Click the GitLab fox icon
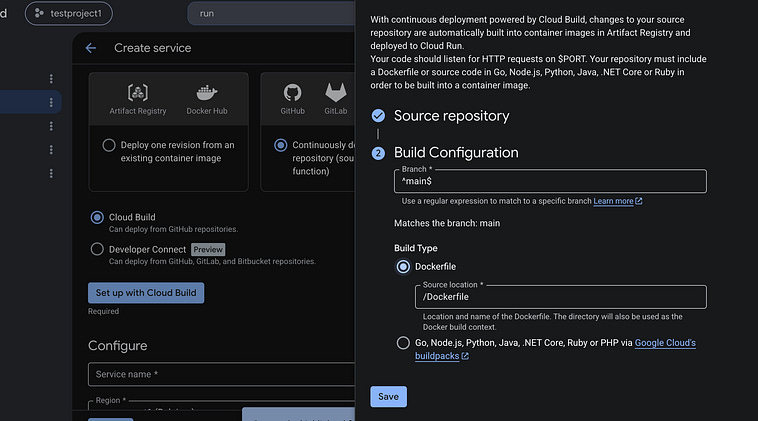 pos(335,92)
